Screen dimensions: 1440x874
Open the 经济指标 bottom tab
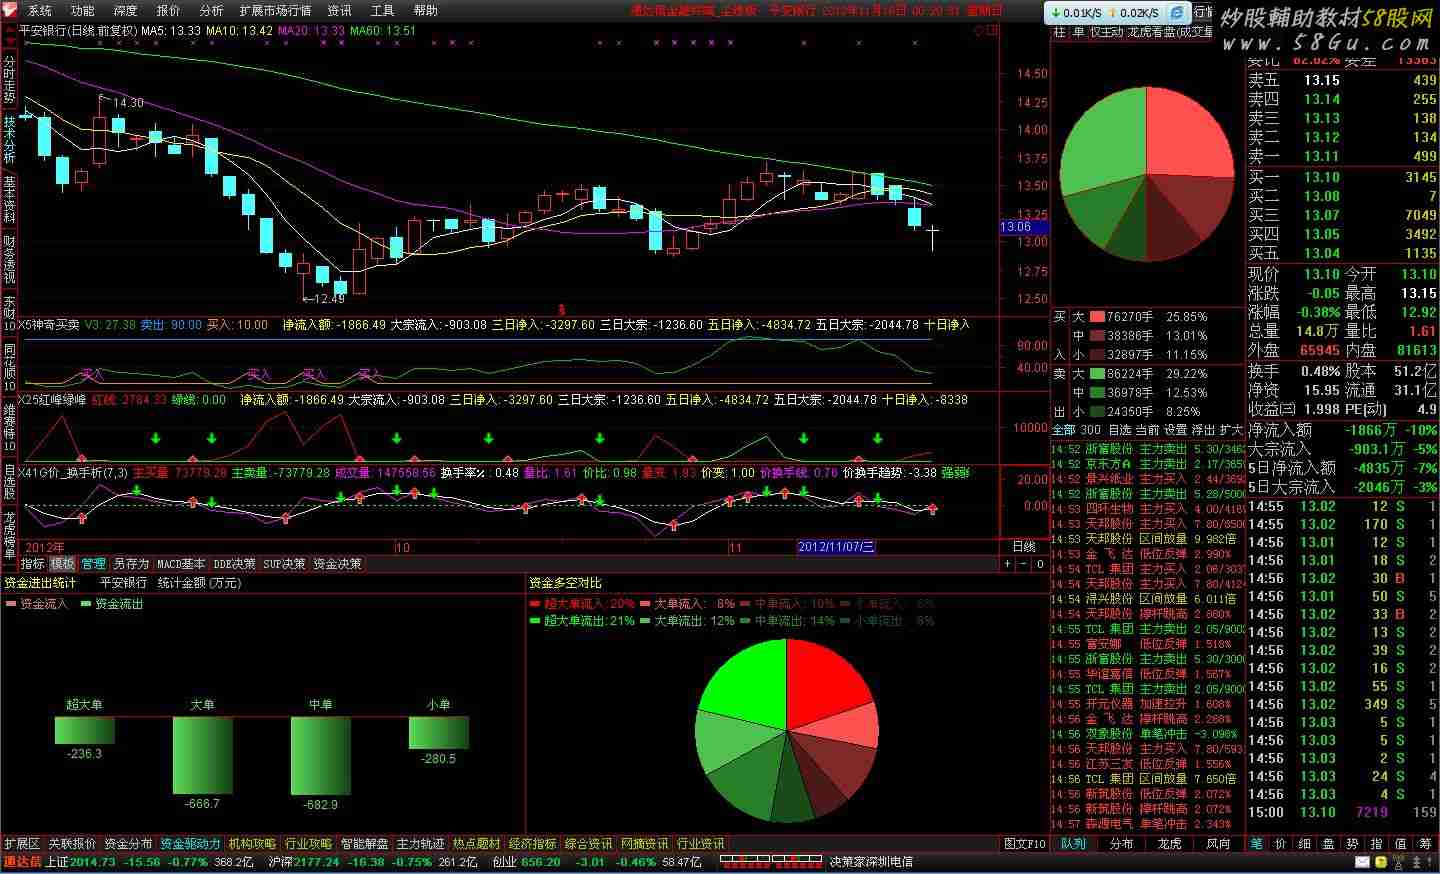coord(532,844)
